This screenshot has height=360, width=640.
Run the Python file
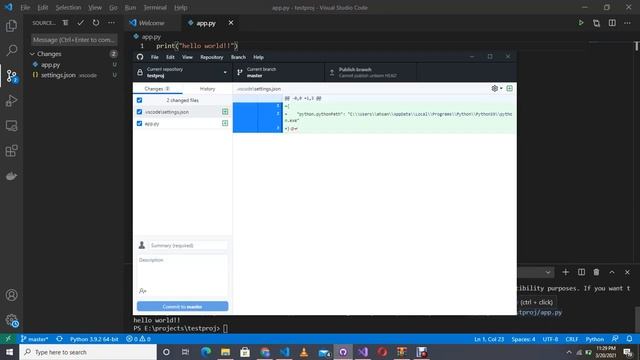coord(580,23)
